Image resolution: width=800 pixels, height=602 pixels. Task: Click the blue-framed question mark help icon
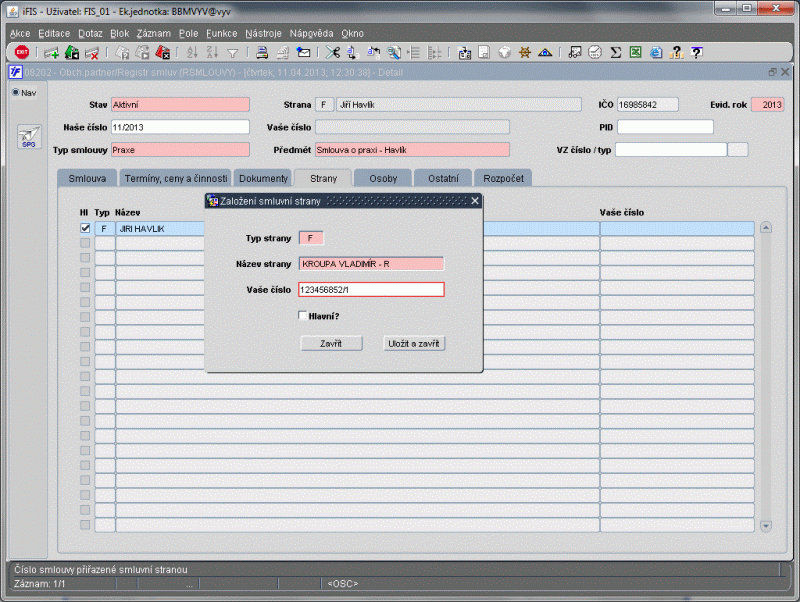tap(696, 52)
